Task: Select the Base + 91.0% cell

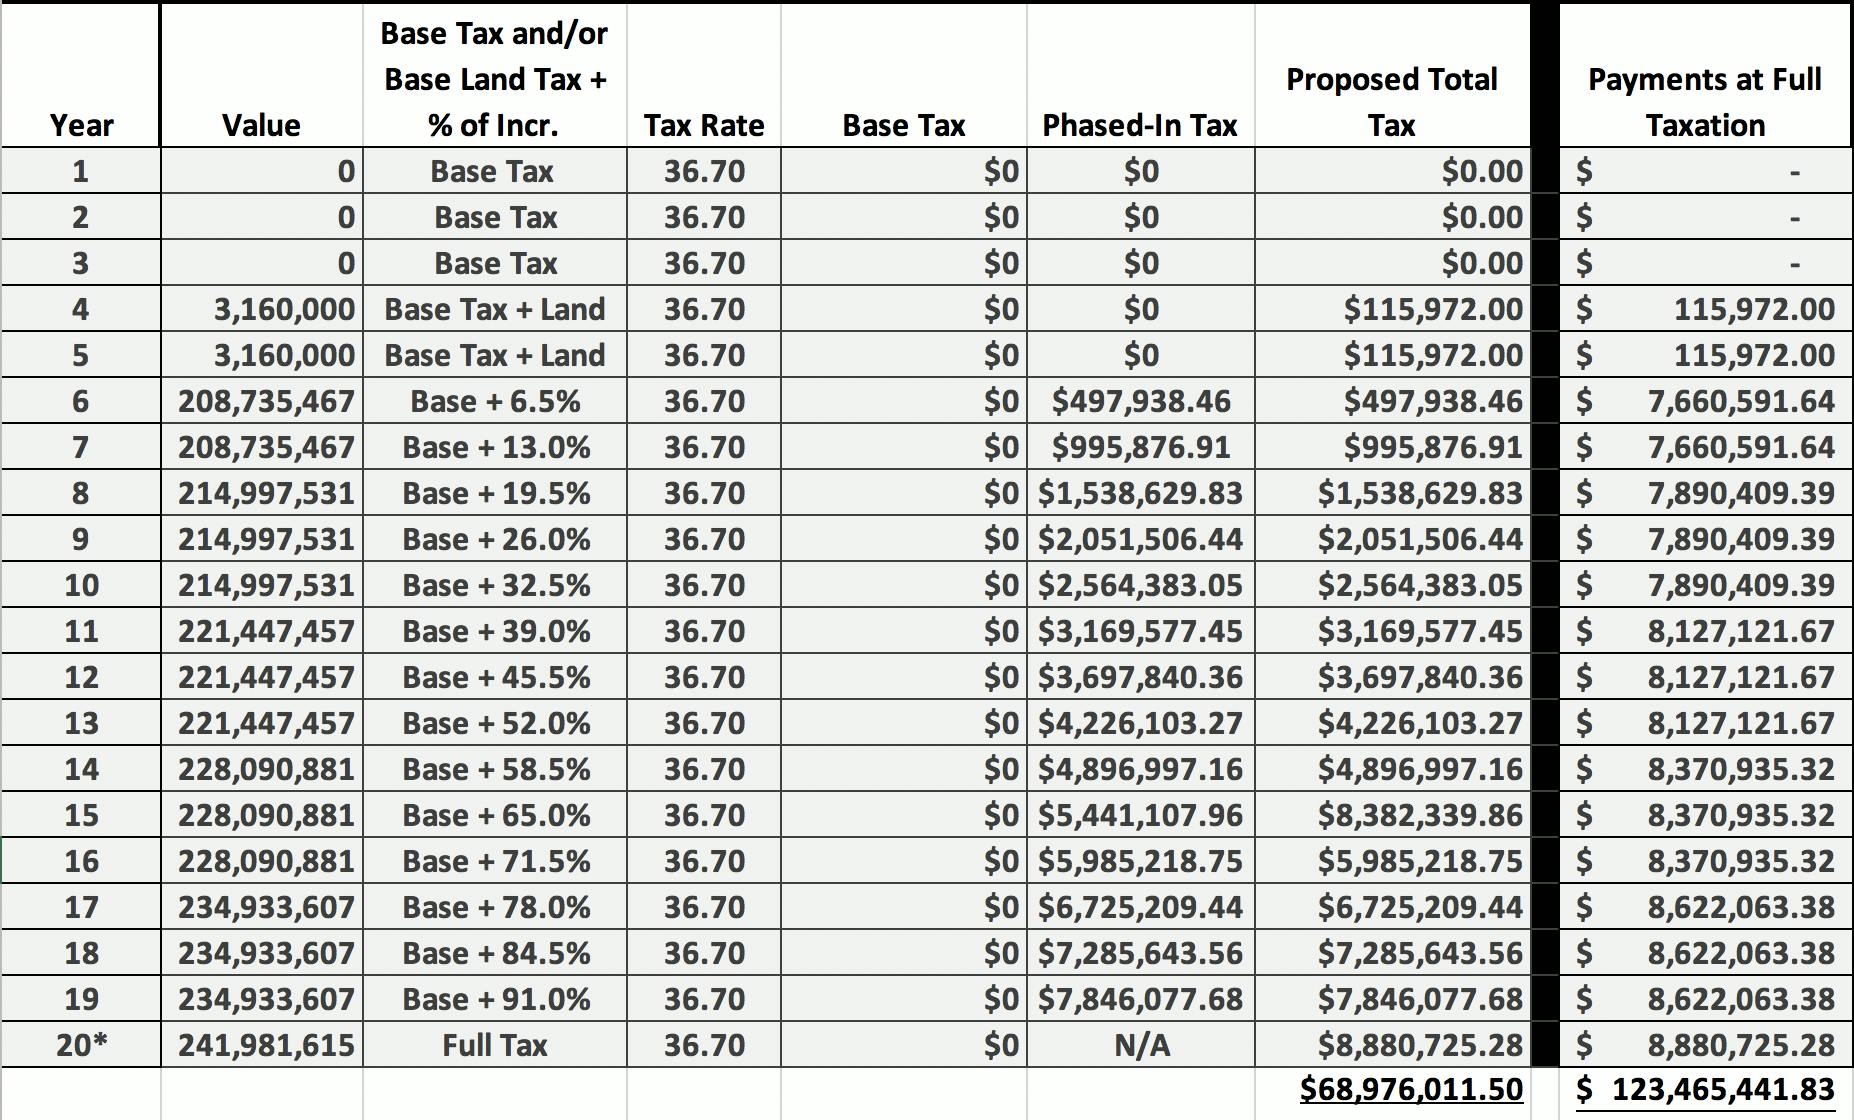Action: 496,999
